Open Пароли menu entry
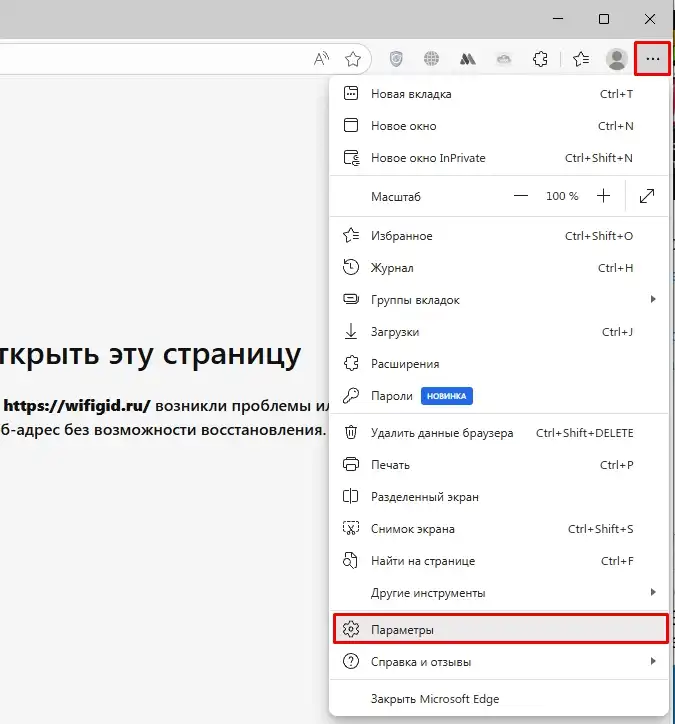Screen dimensions: 675x724 pyautogui.click(x=500, y=396)
